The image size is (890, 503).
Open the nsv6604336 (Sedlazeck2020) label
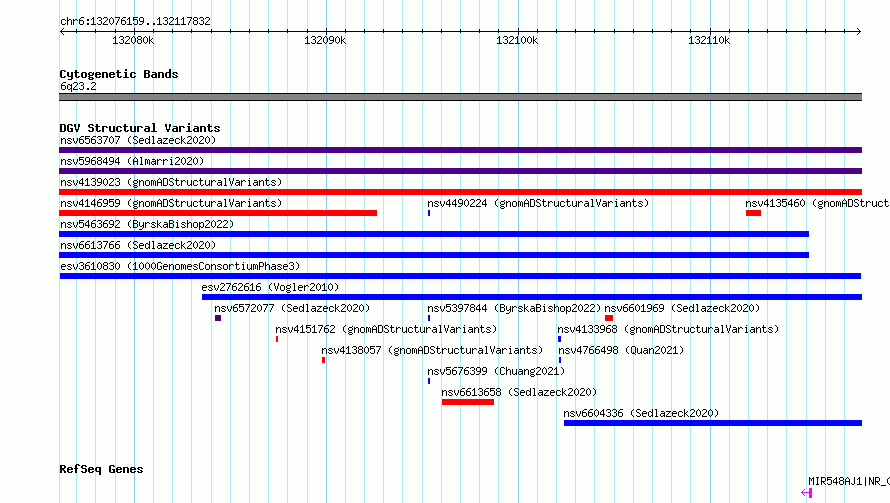click(x=641, y=413)
